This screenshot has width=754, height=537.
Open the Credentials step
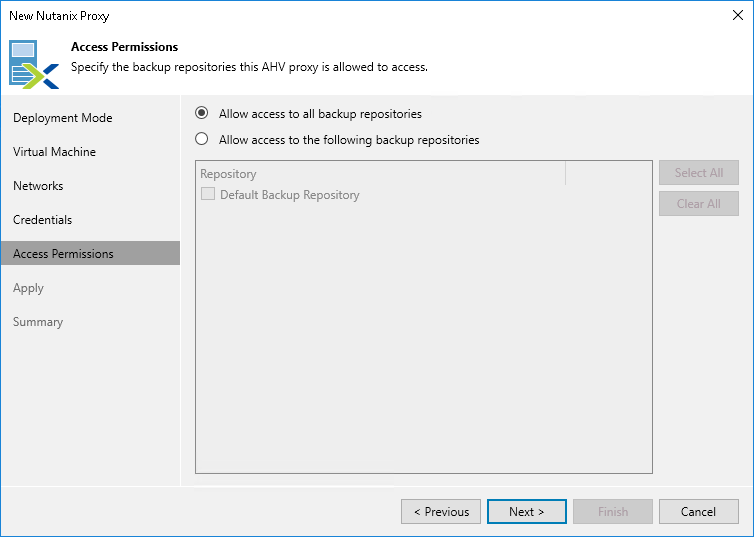42,220
